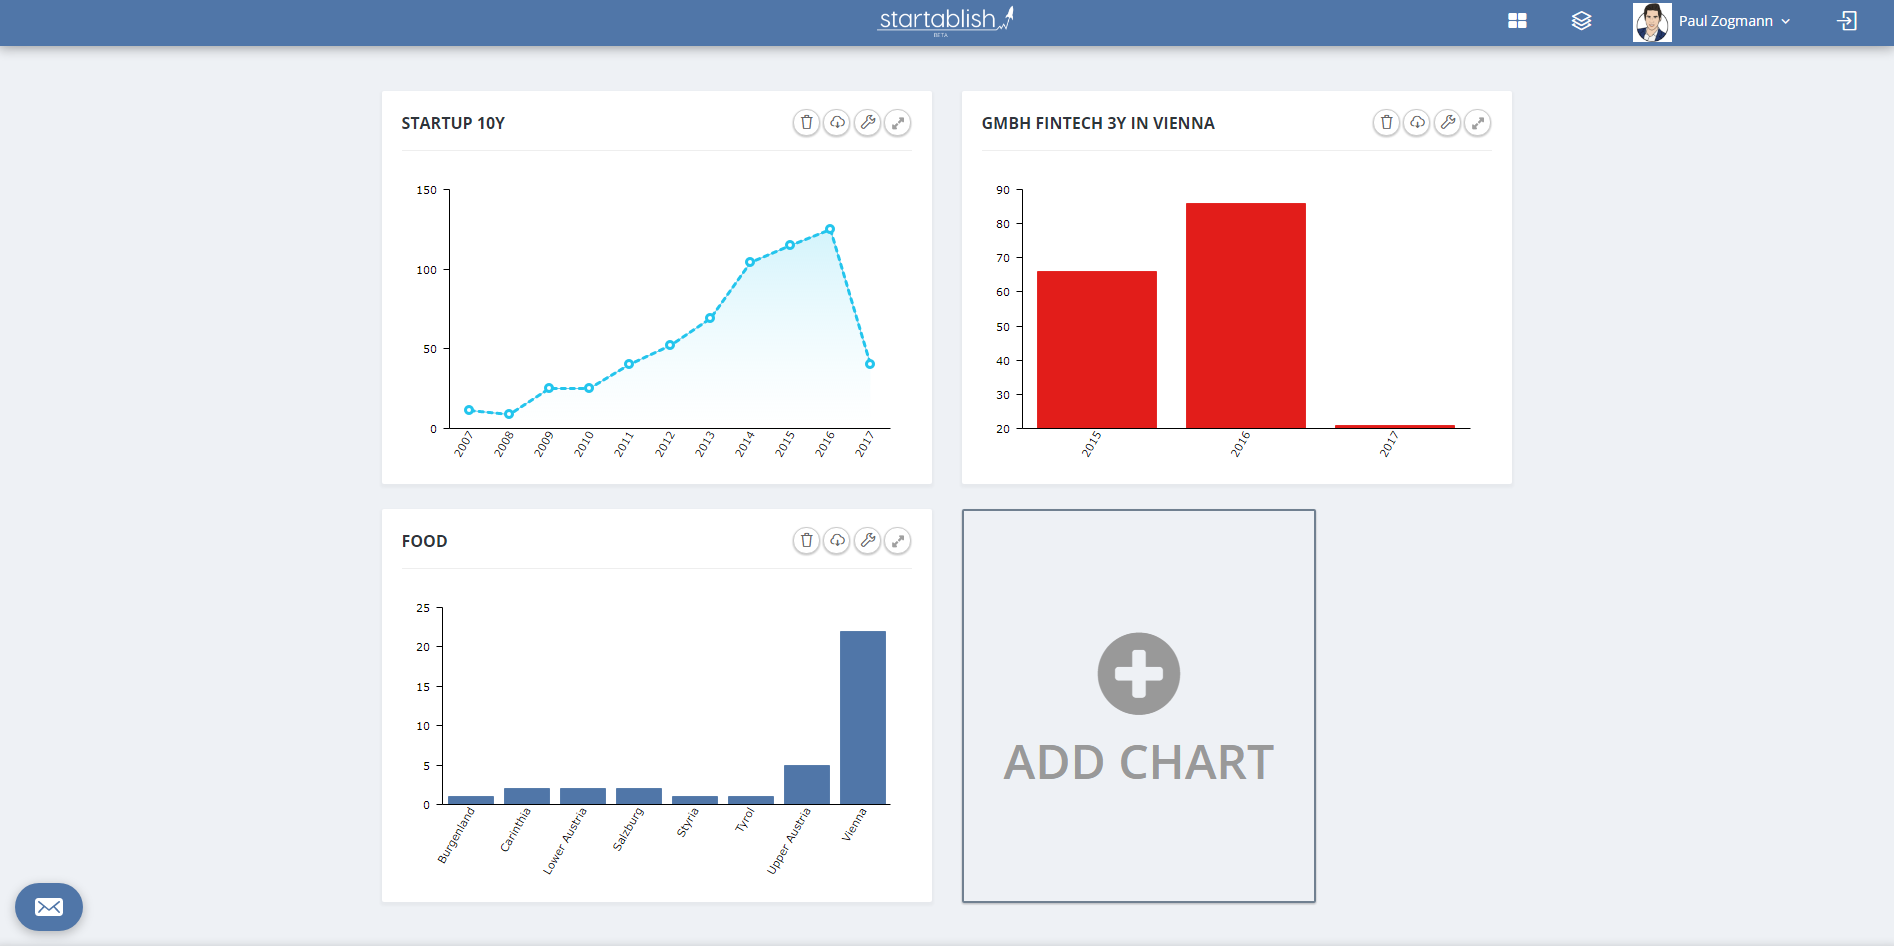This screenshot has height=946, width=1894.
Task: Delete the GmbH Fintech 3Y chart
Action: point(1386,123)
